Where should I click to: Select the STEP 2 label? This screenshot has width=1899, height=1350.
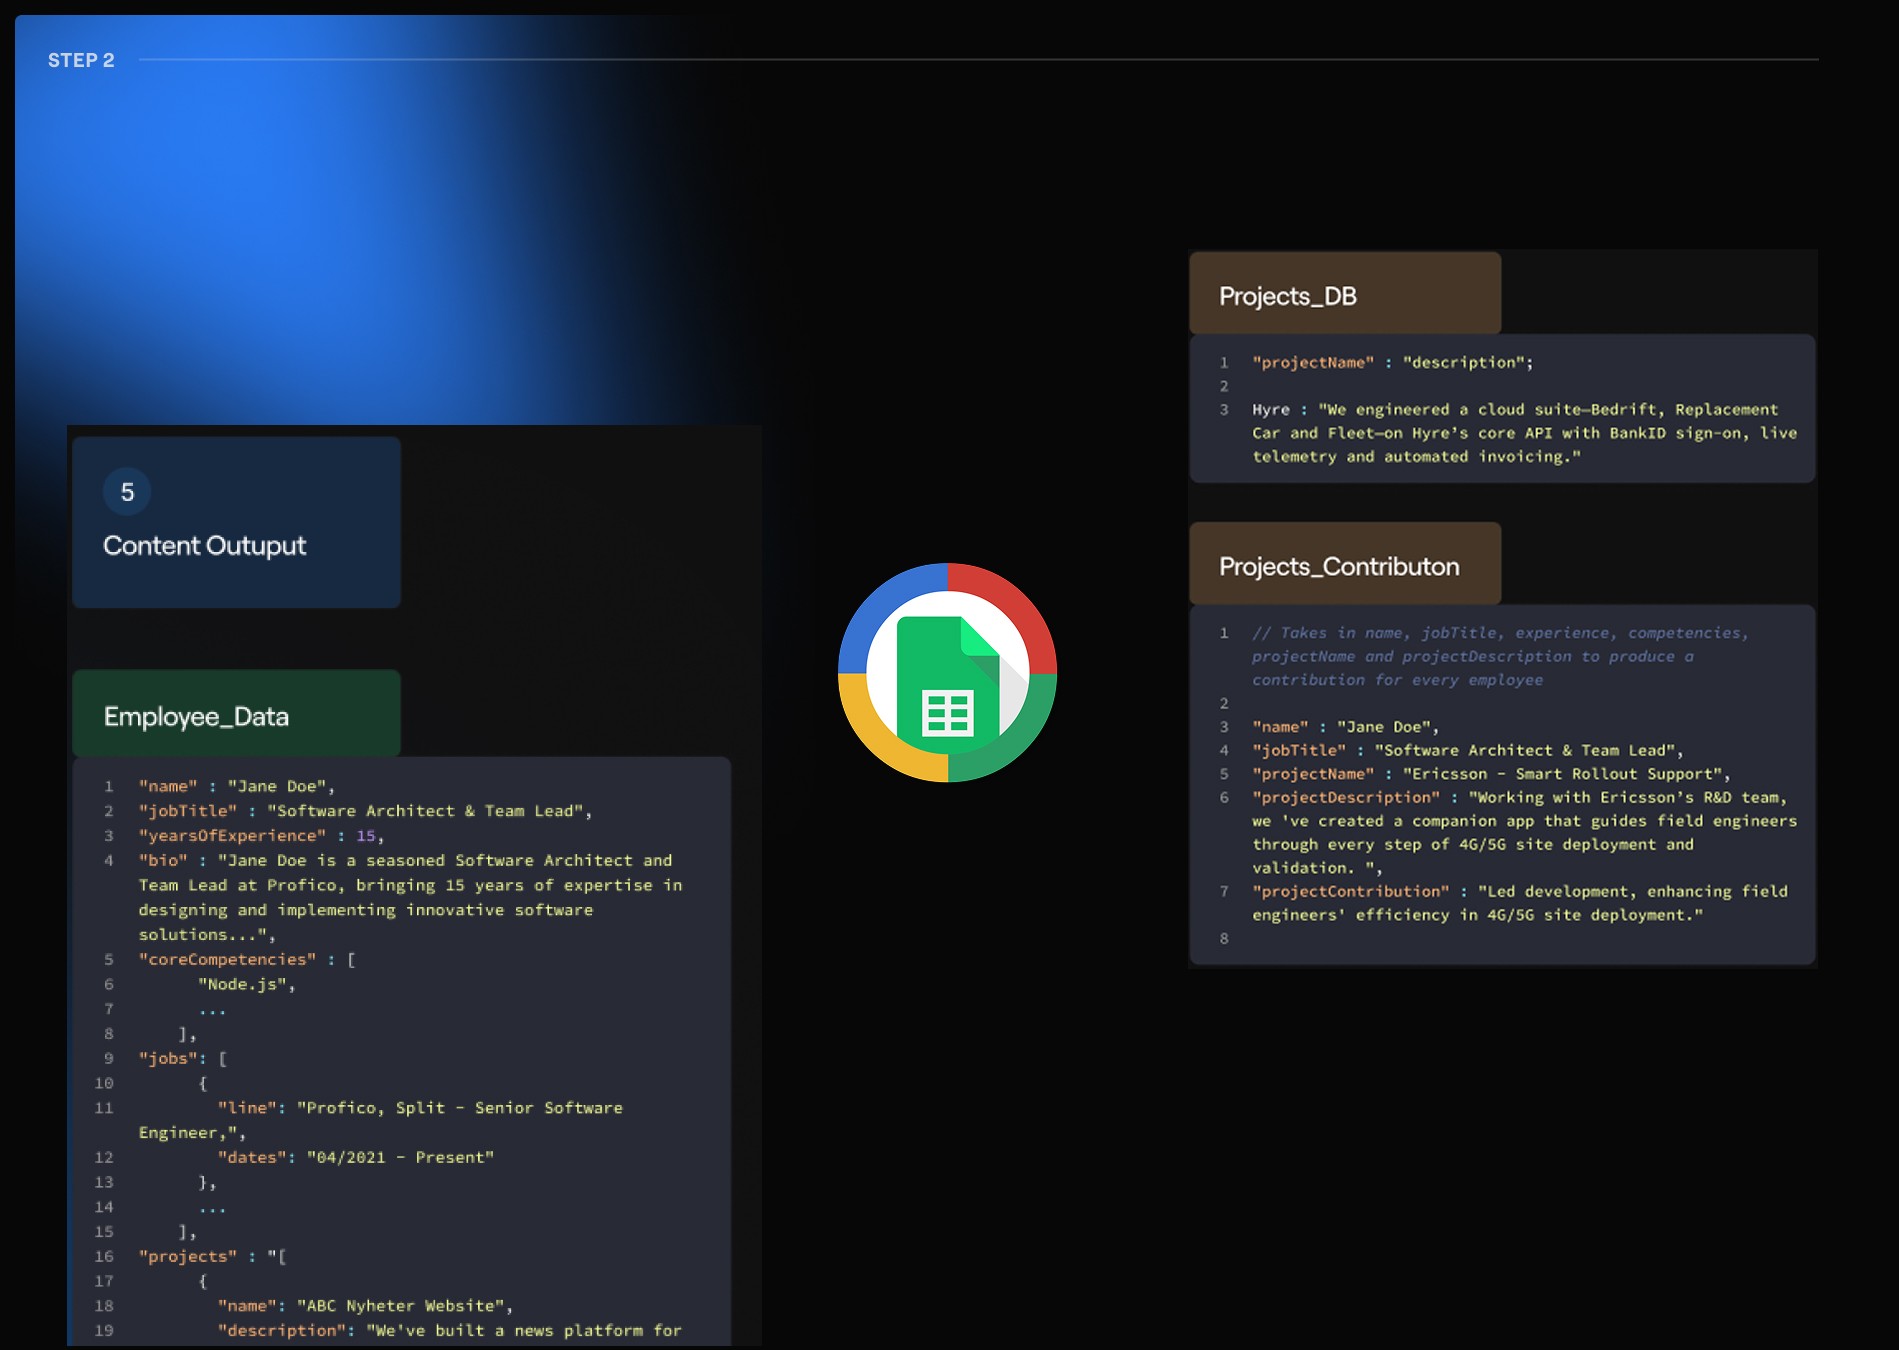(81, 60)
